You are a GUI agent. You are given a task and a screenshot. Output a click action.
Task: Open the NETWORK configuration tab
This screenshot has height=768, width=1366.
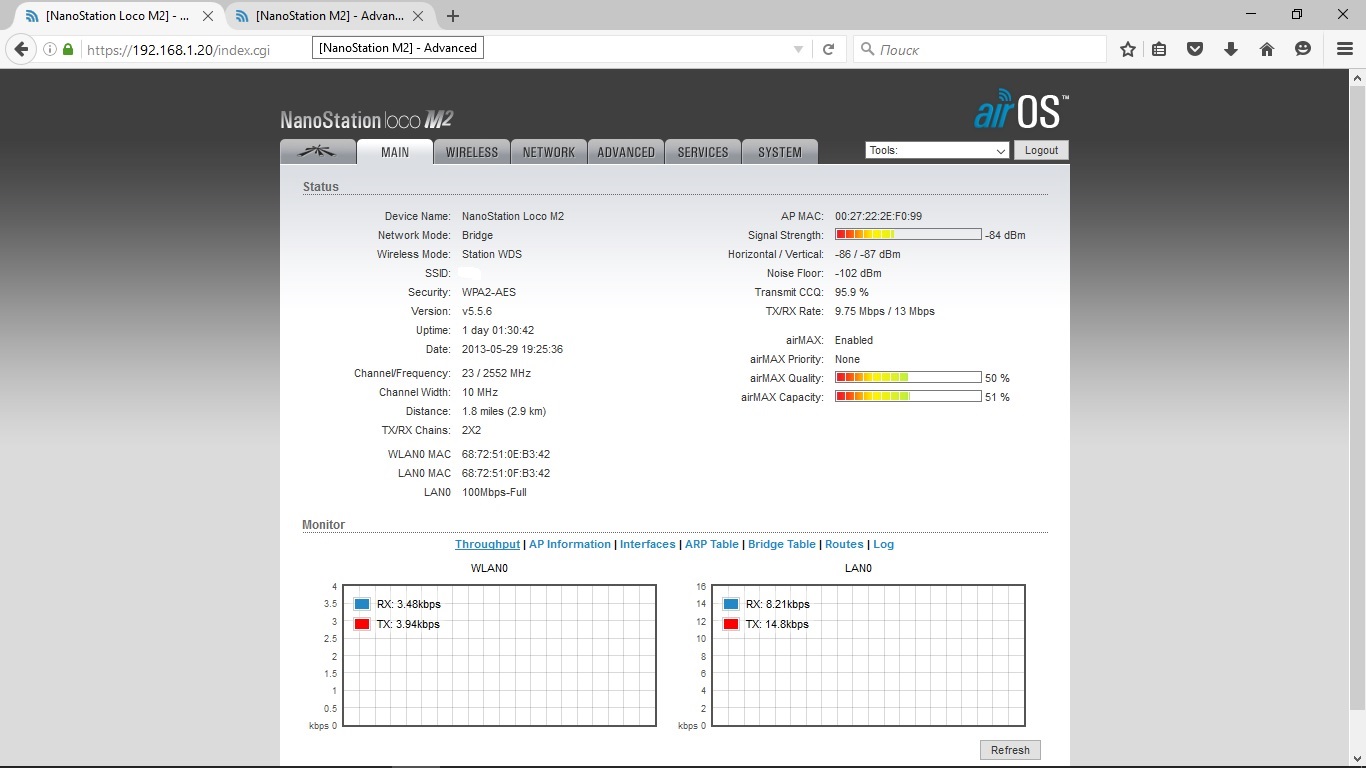coord(548,152)
